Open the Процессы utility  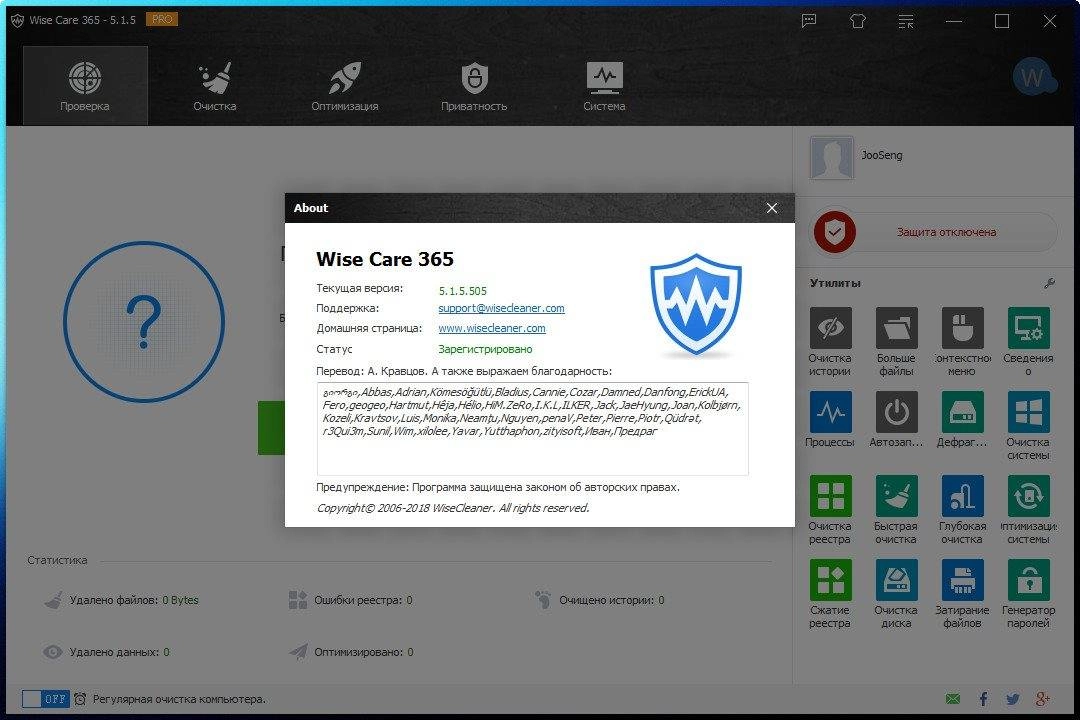(x=830, y=419)
